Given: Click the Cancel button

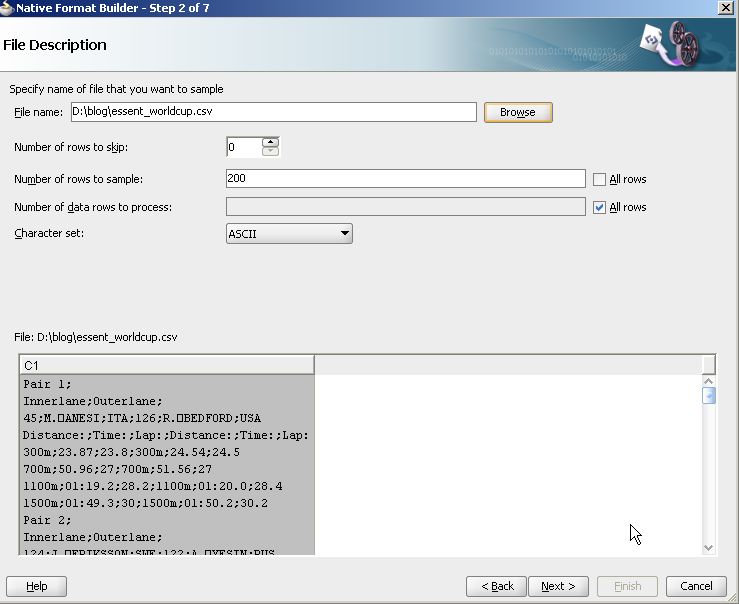Looking at the screenshot, I should 696,586.
